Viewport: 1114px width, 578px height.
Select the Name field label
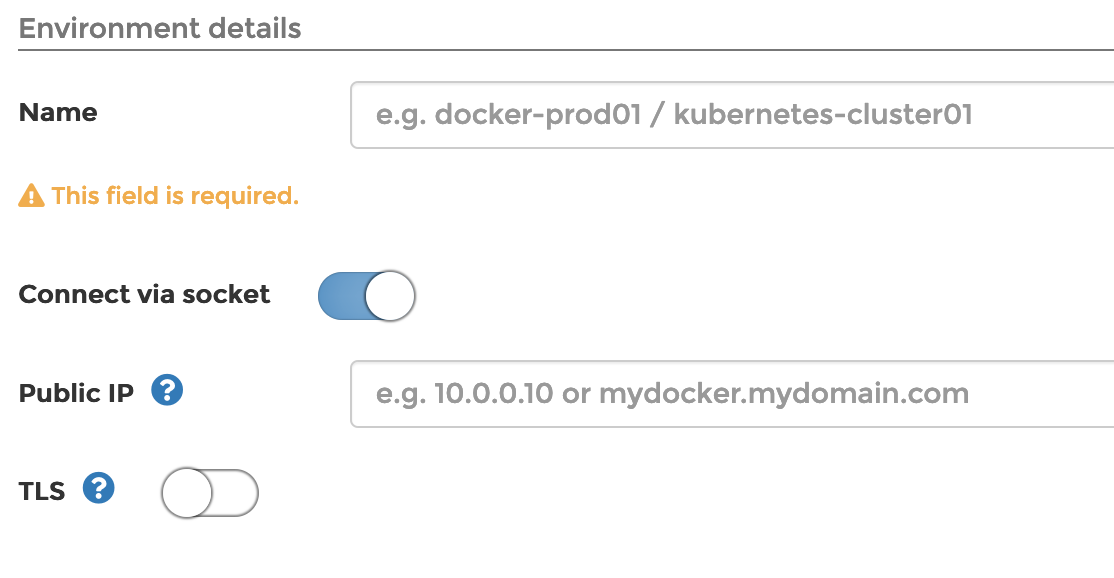[x=57, y=112]
